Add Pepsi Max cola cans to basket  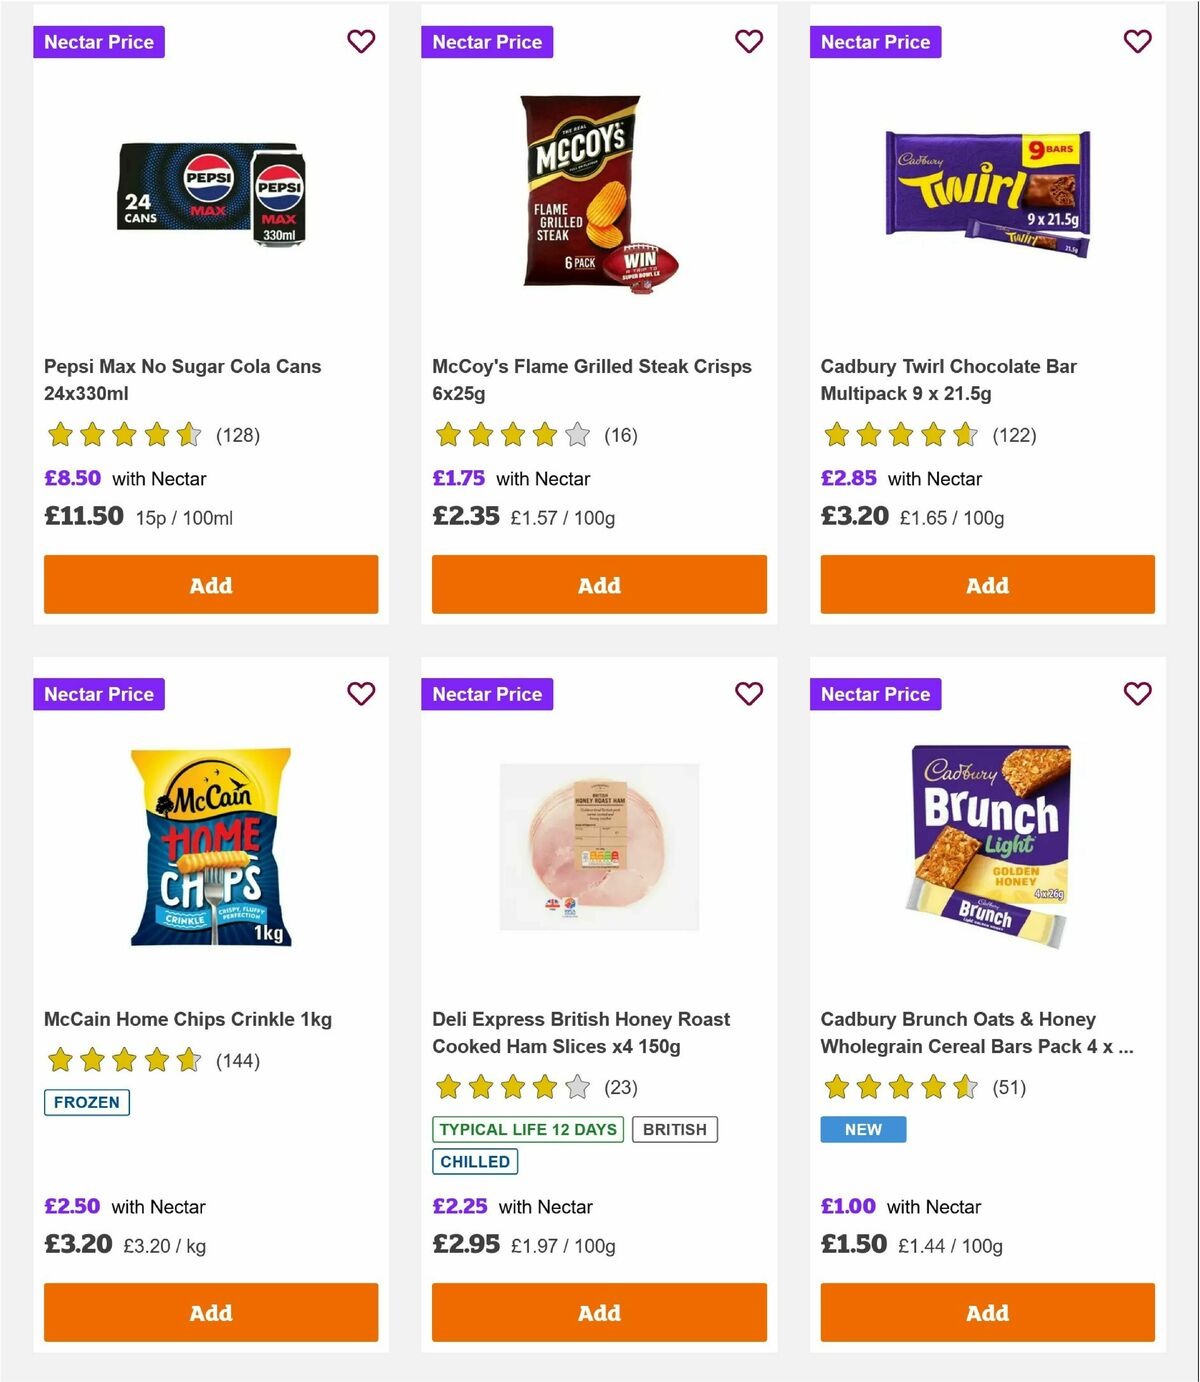pos(210,584)
